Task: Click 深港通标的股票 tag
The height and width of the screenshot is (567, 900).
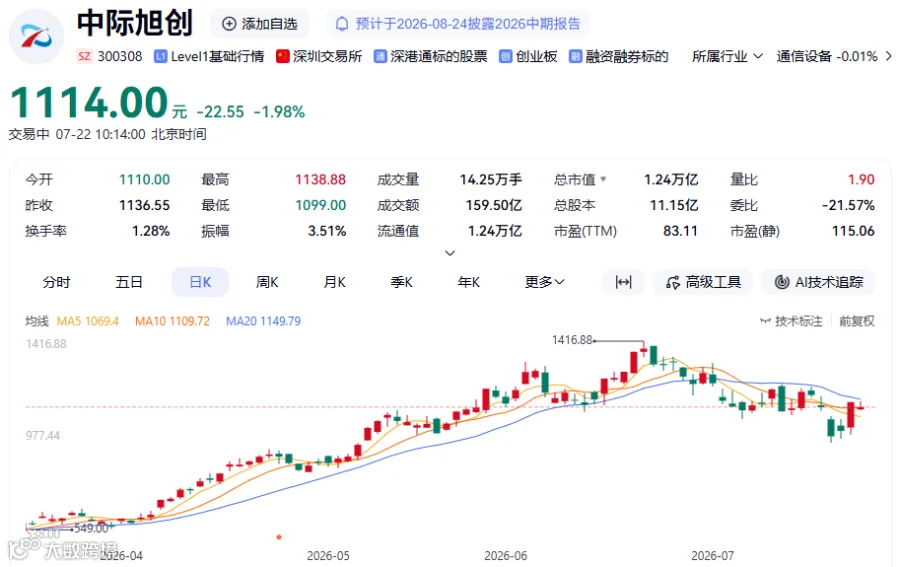Action: (430, 56)
